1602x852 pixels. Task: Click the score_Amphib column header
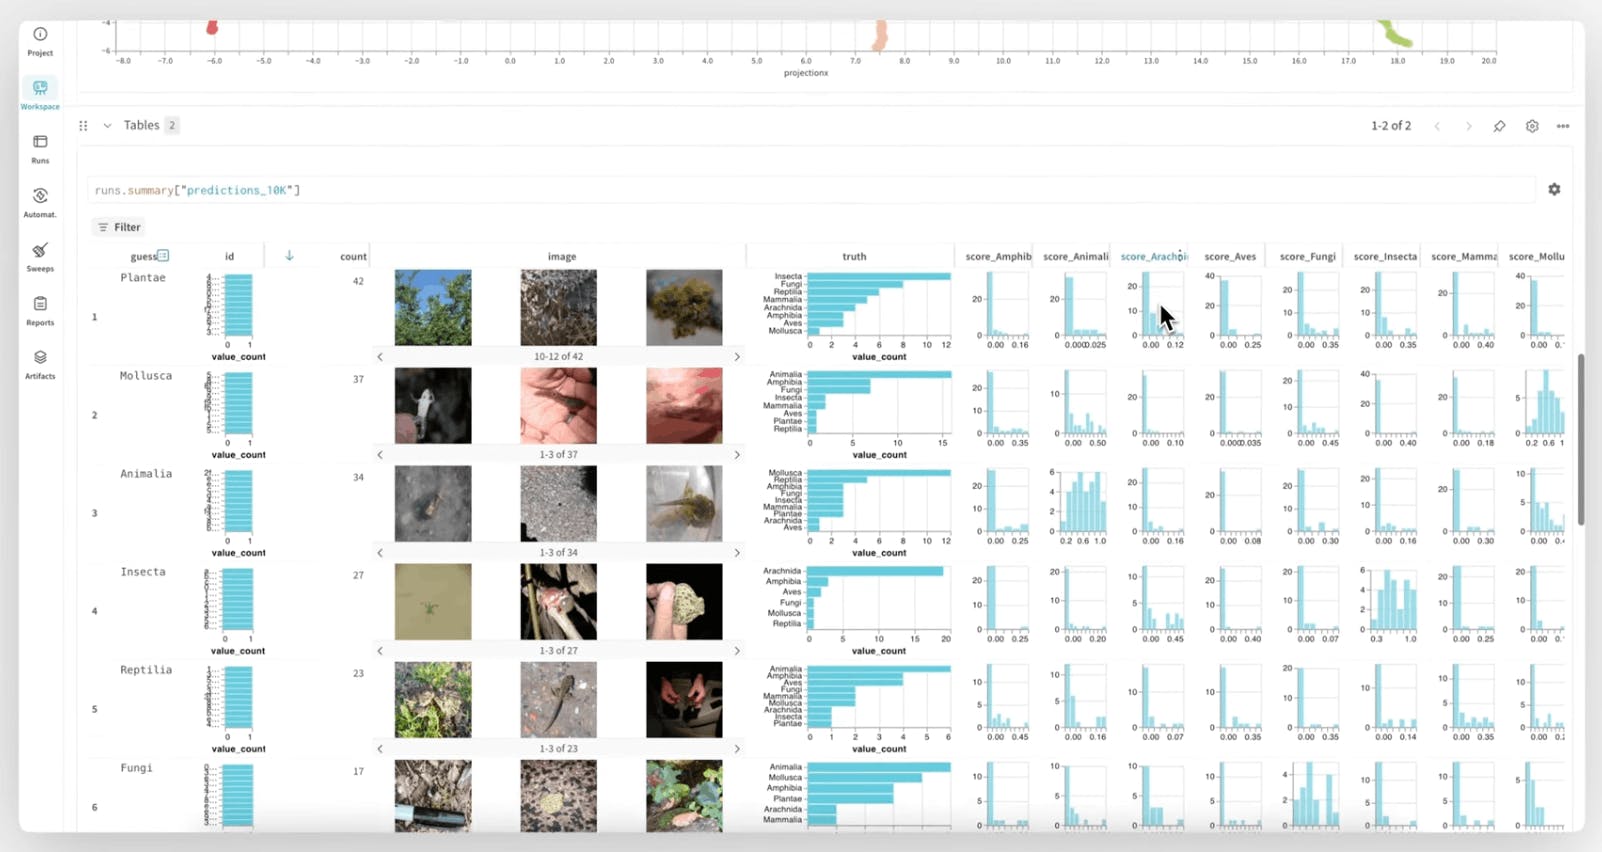pyautogui.click(x=998, y=257)
